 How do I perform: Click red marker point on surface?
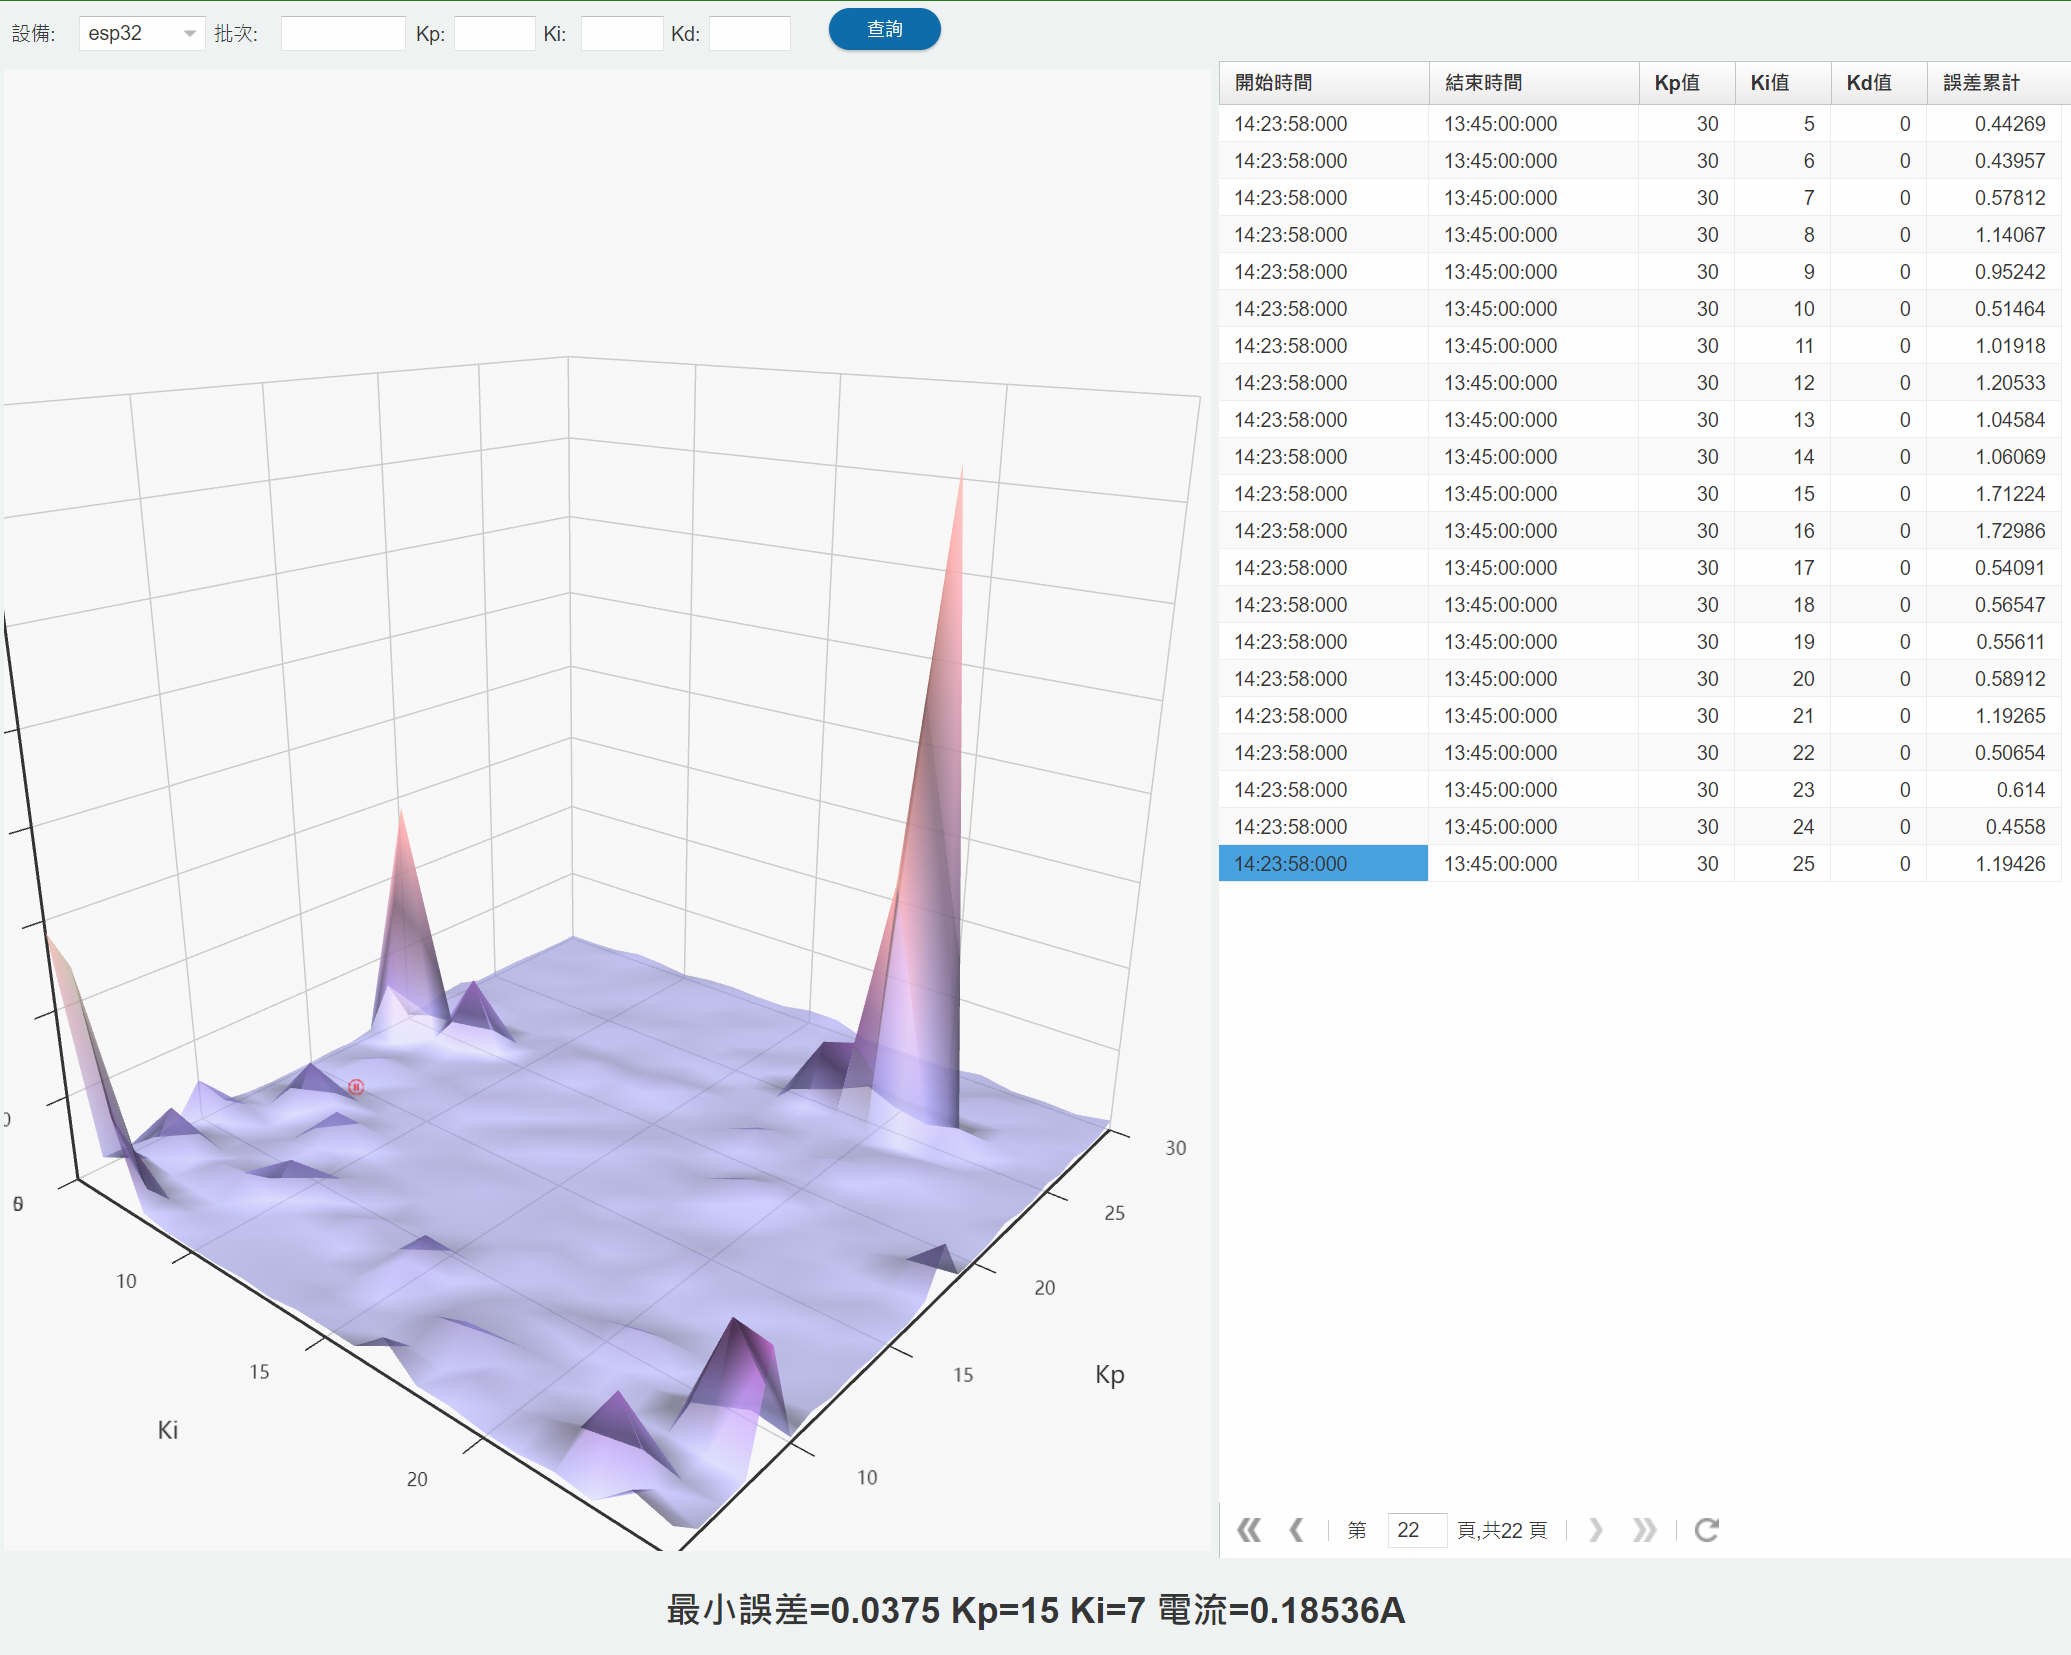point(356,1087)
